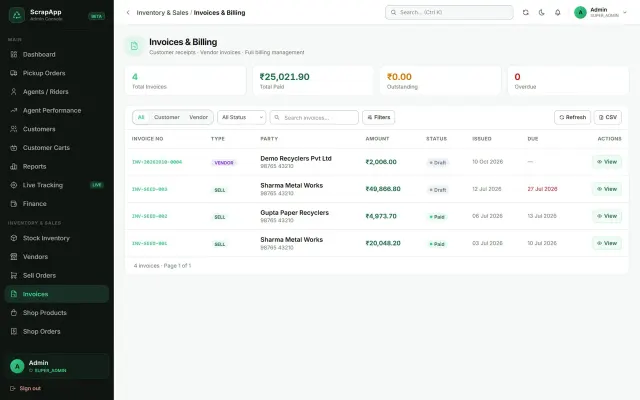Open Dashboard from the sidebar
The image size is (640, 400).
57,54
